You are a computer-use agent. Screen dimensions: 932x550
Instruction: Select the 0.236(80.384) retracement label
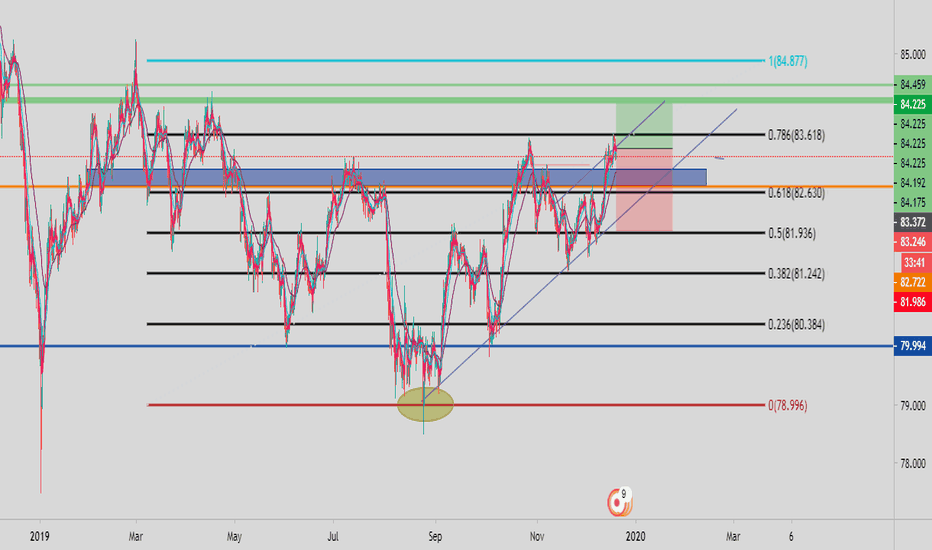pyautogui.click(x=795, y=324)
